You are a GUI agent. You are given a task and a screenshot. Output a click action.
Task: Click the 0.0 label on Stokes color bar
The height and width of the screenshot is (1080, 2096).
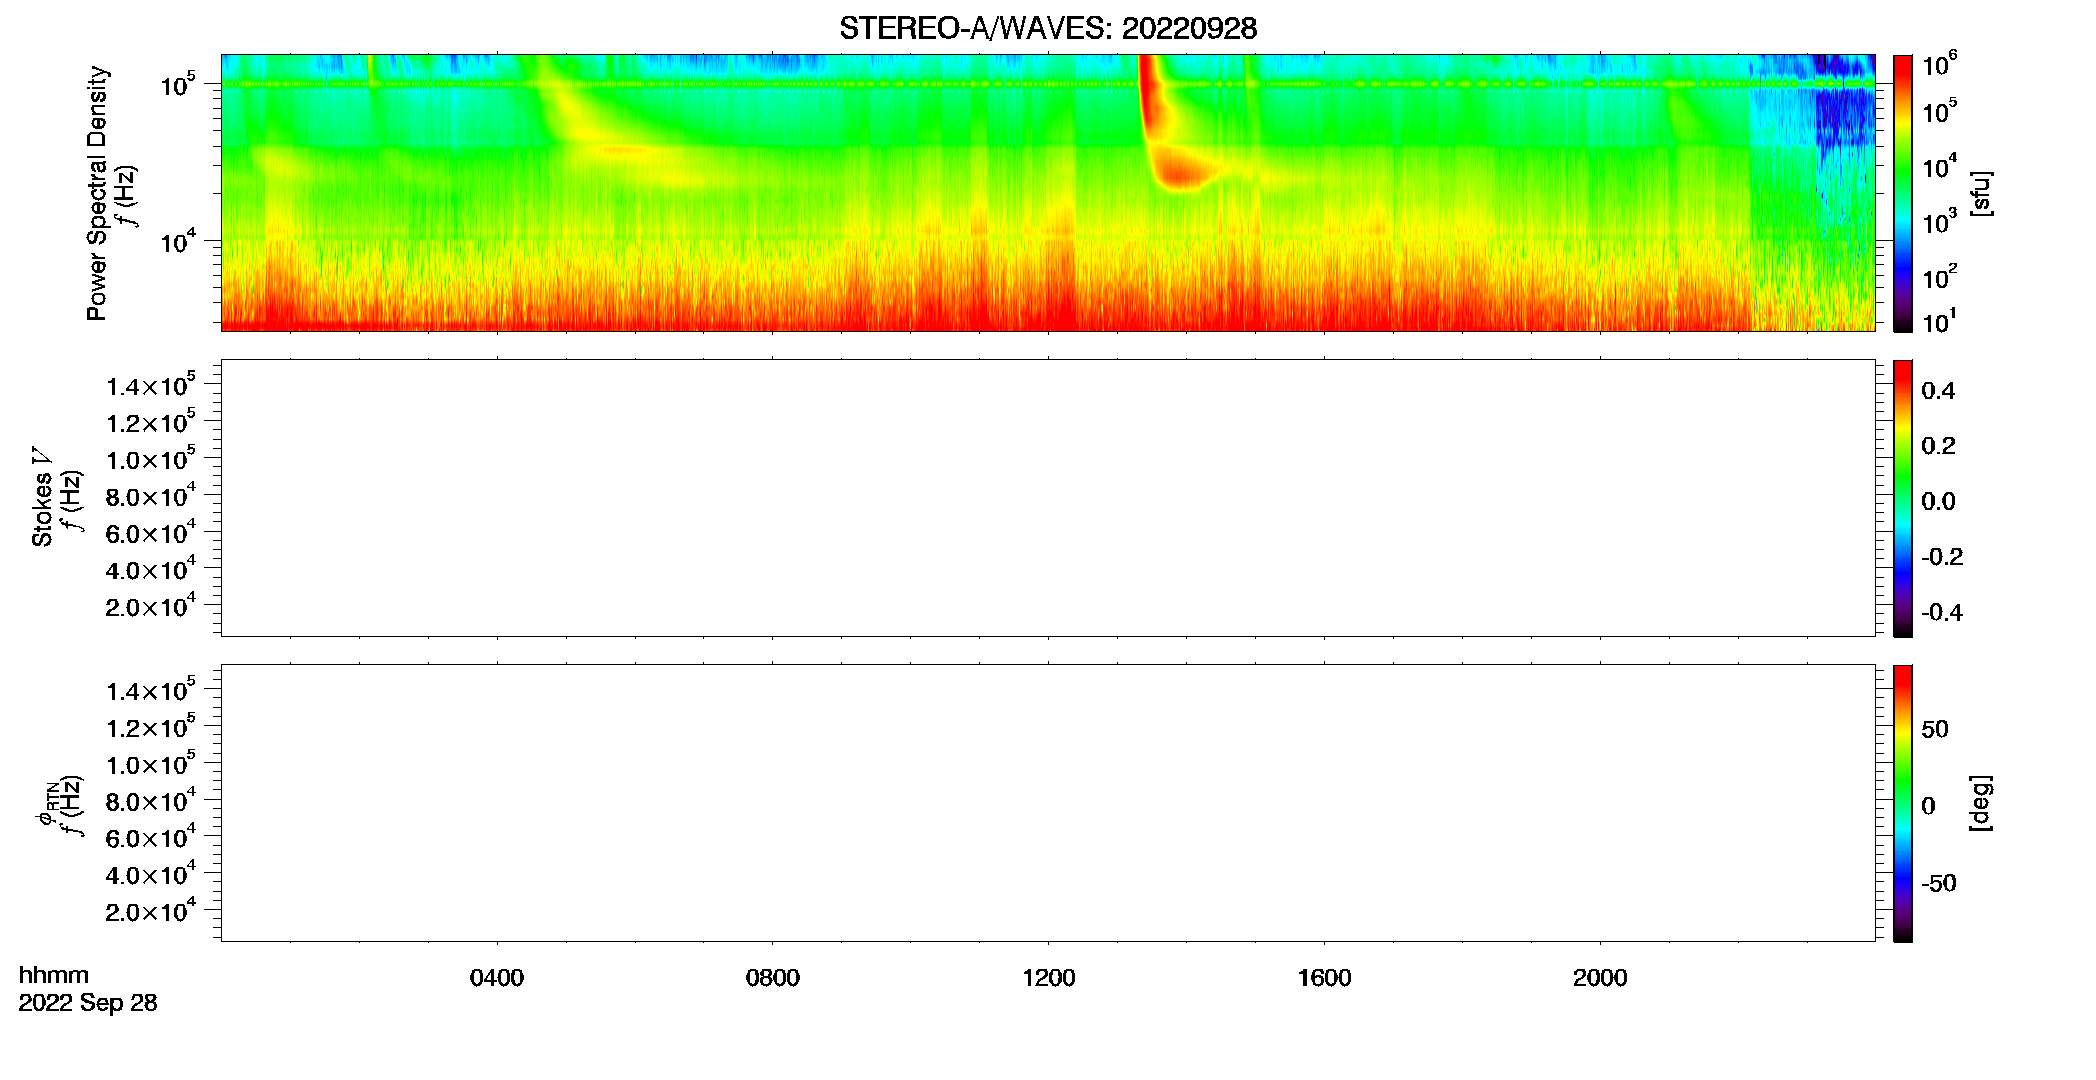[1938, 502]
